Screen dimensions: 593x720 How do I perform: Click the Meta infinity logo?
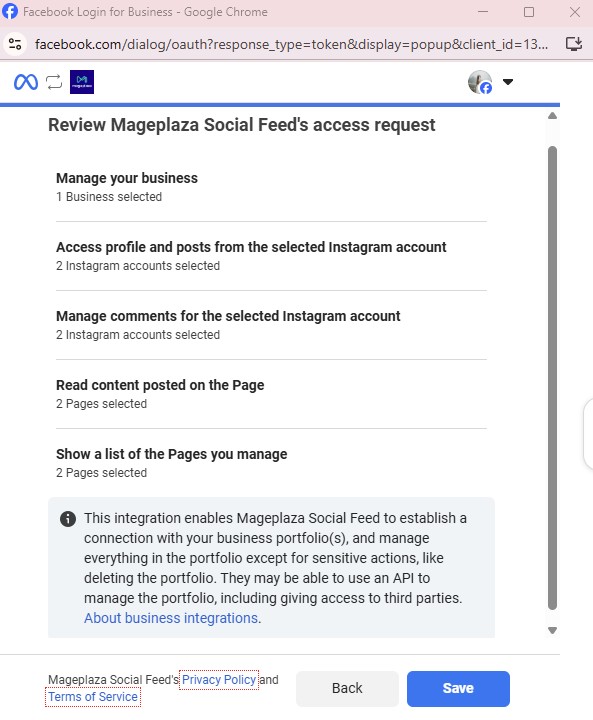[x=26, y=82]
